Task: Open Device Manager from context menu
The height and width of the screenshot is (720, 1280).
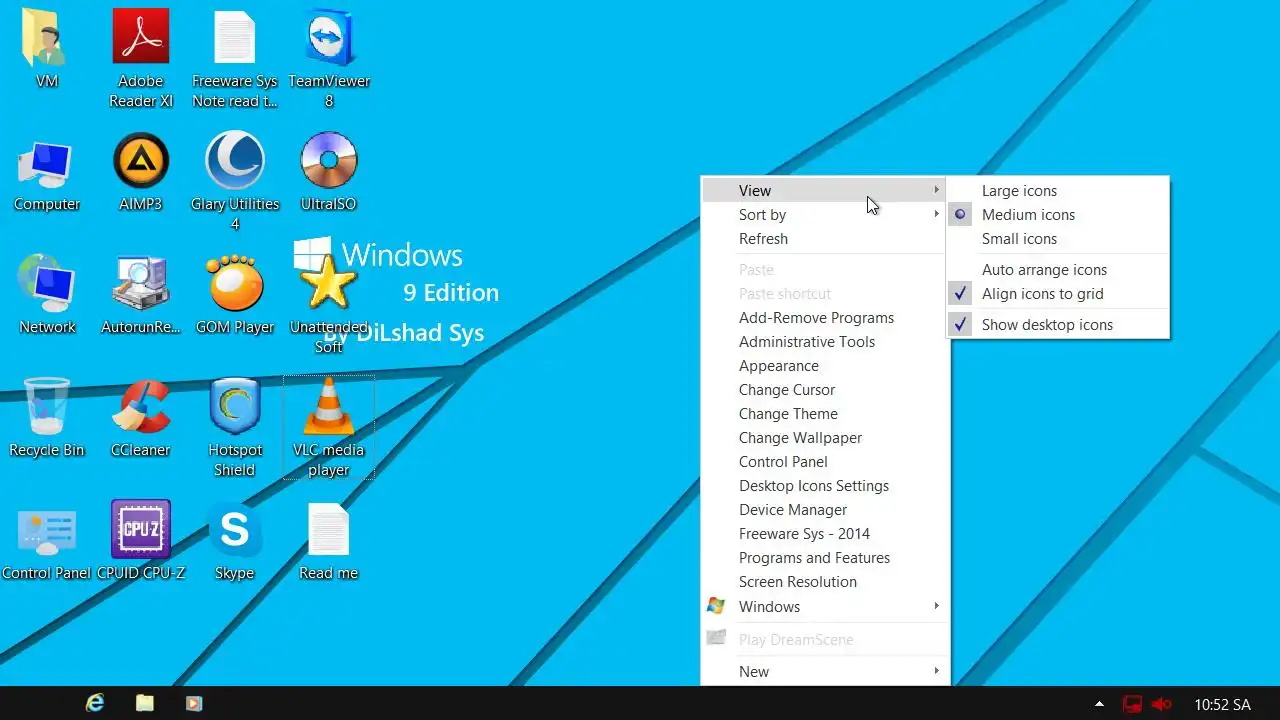Action: pos(825,510)
